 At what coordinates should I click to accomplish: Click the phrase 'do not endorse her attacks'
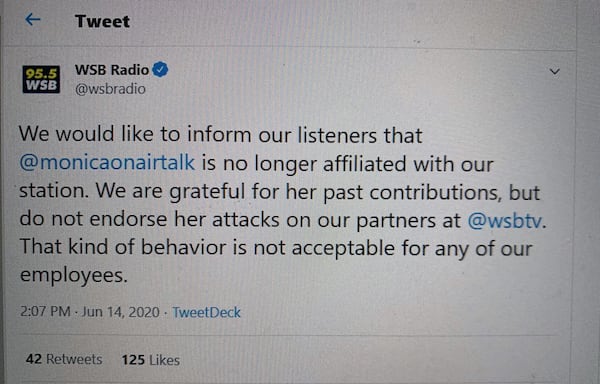pyautogui.click(x=149, y=219)
